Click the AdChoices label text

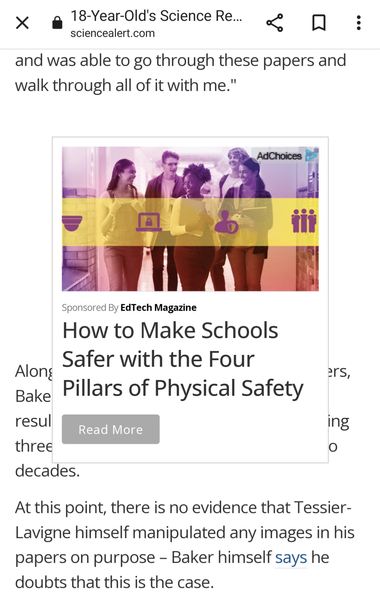point(279,156)
